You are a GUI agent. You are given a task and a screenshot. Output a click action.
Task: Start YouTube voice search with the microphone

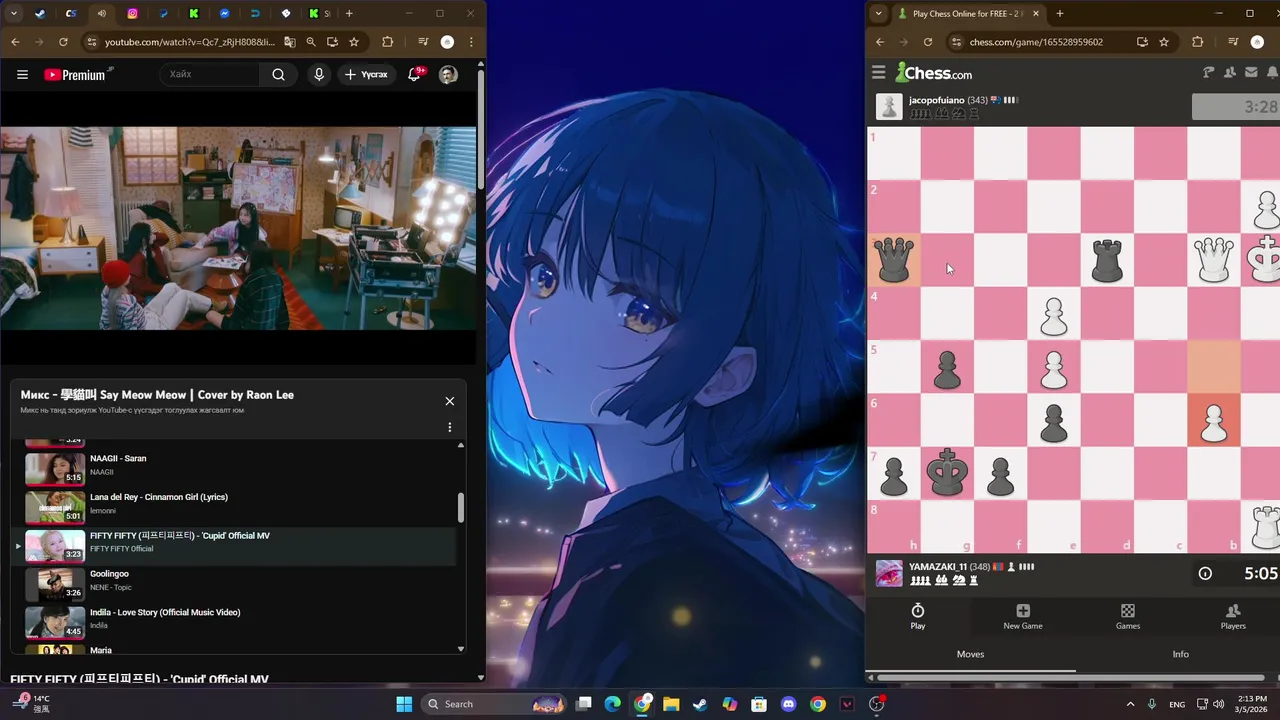click(x=319, y=74)
